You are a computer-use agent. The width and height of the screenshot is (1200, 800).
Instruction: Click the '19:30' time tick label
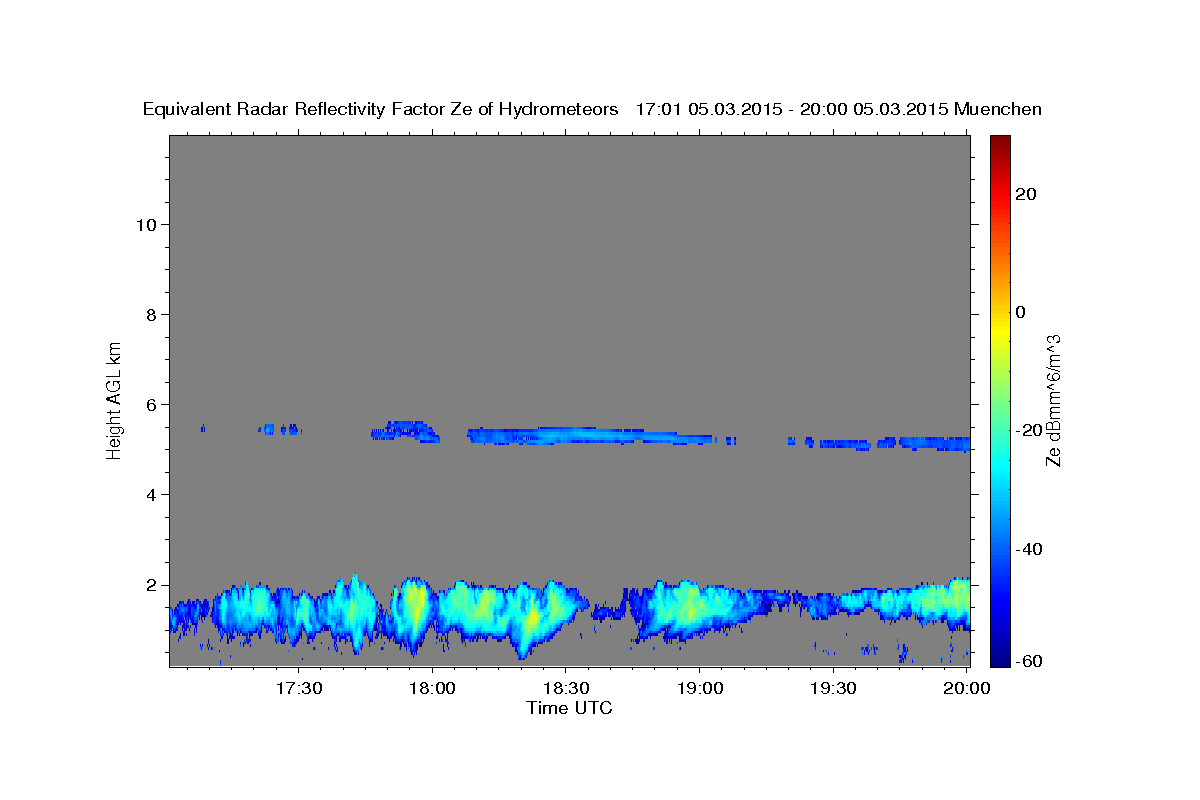(x=833, y=688)
